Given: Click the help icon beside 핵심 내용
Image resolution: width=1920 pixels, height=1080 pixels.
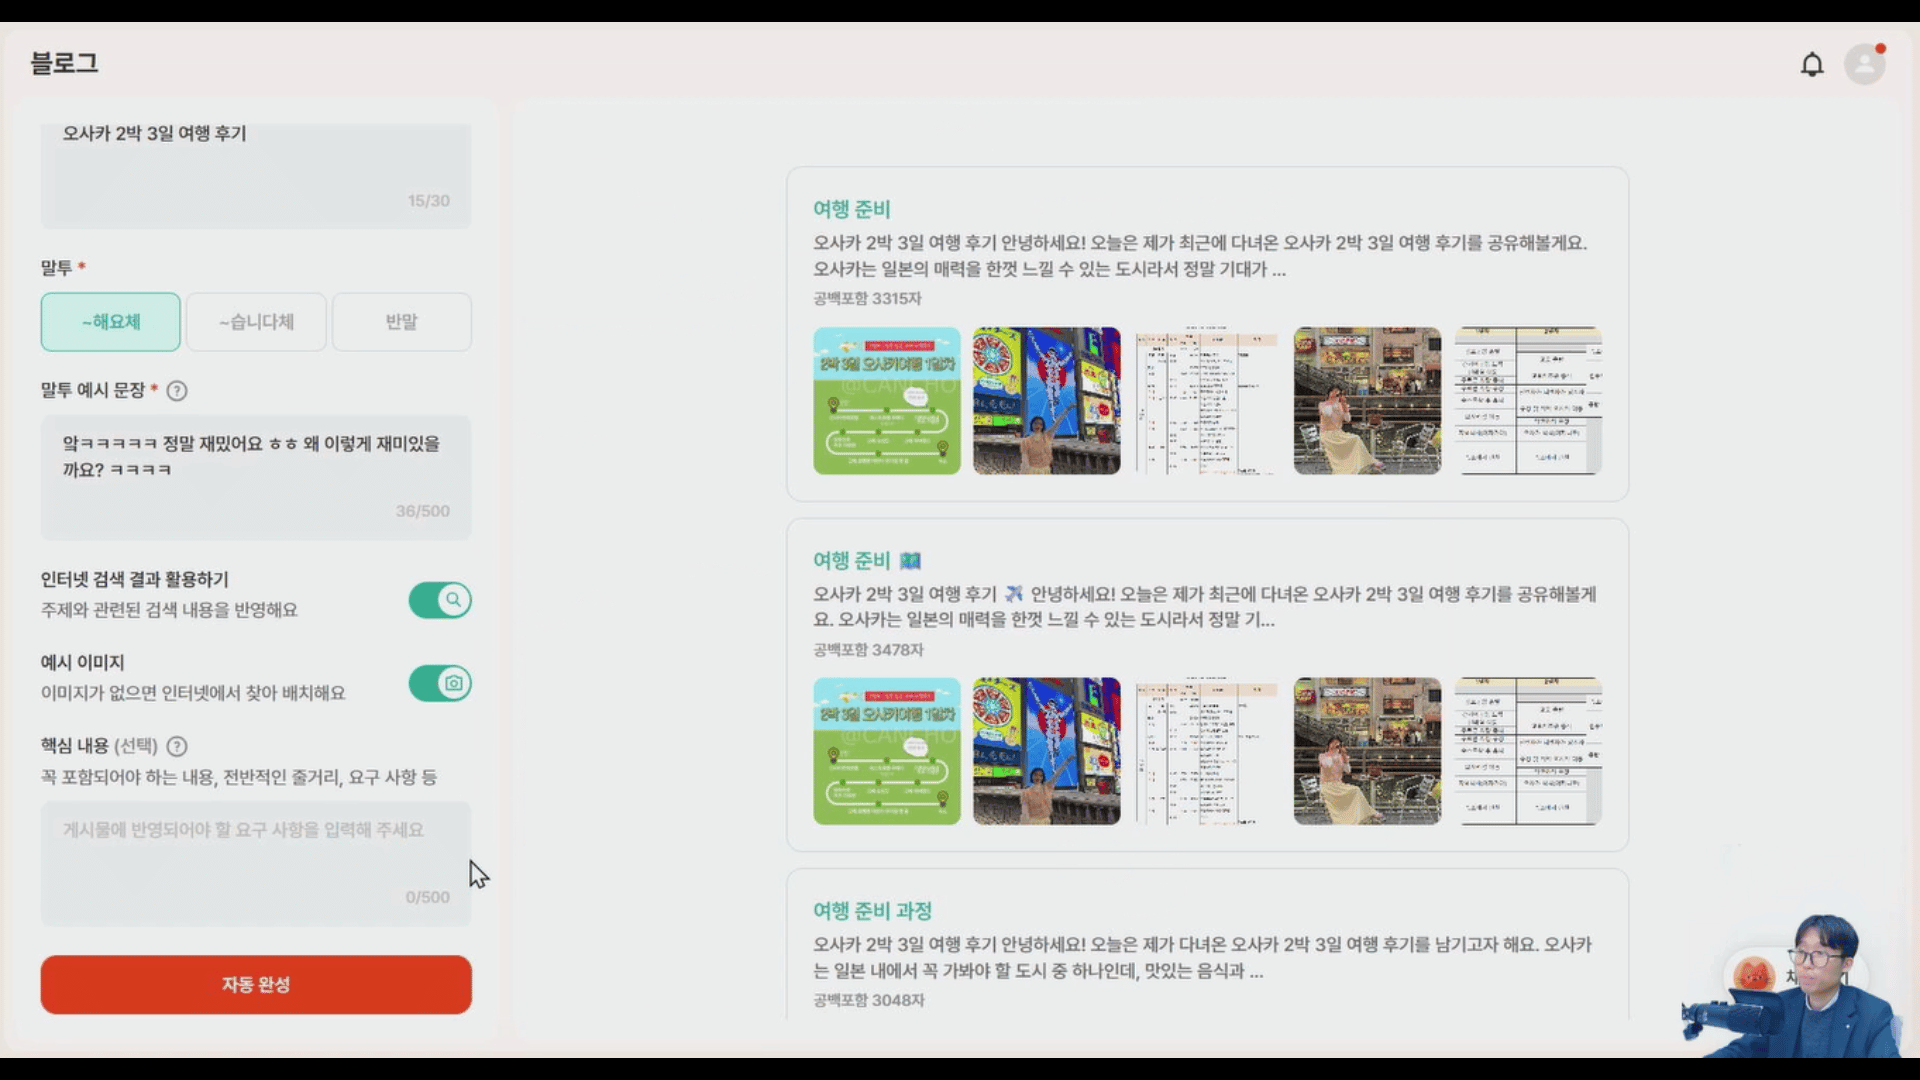Looking at the screenshot, I should (178, 746).
